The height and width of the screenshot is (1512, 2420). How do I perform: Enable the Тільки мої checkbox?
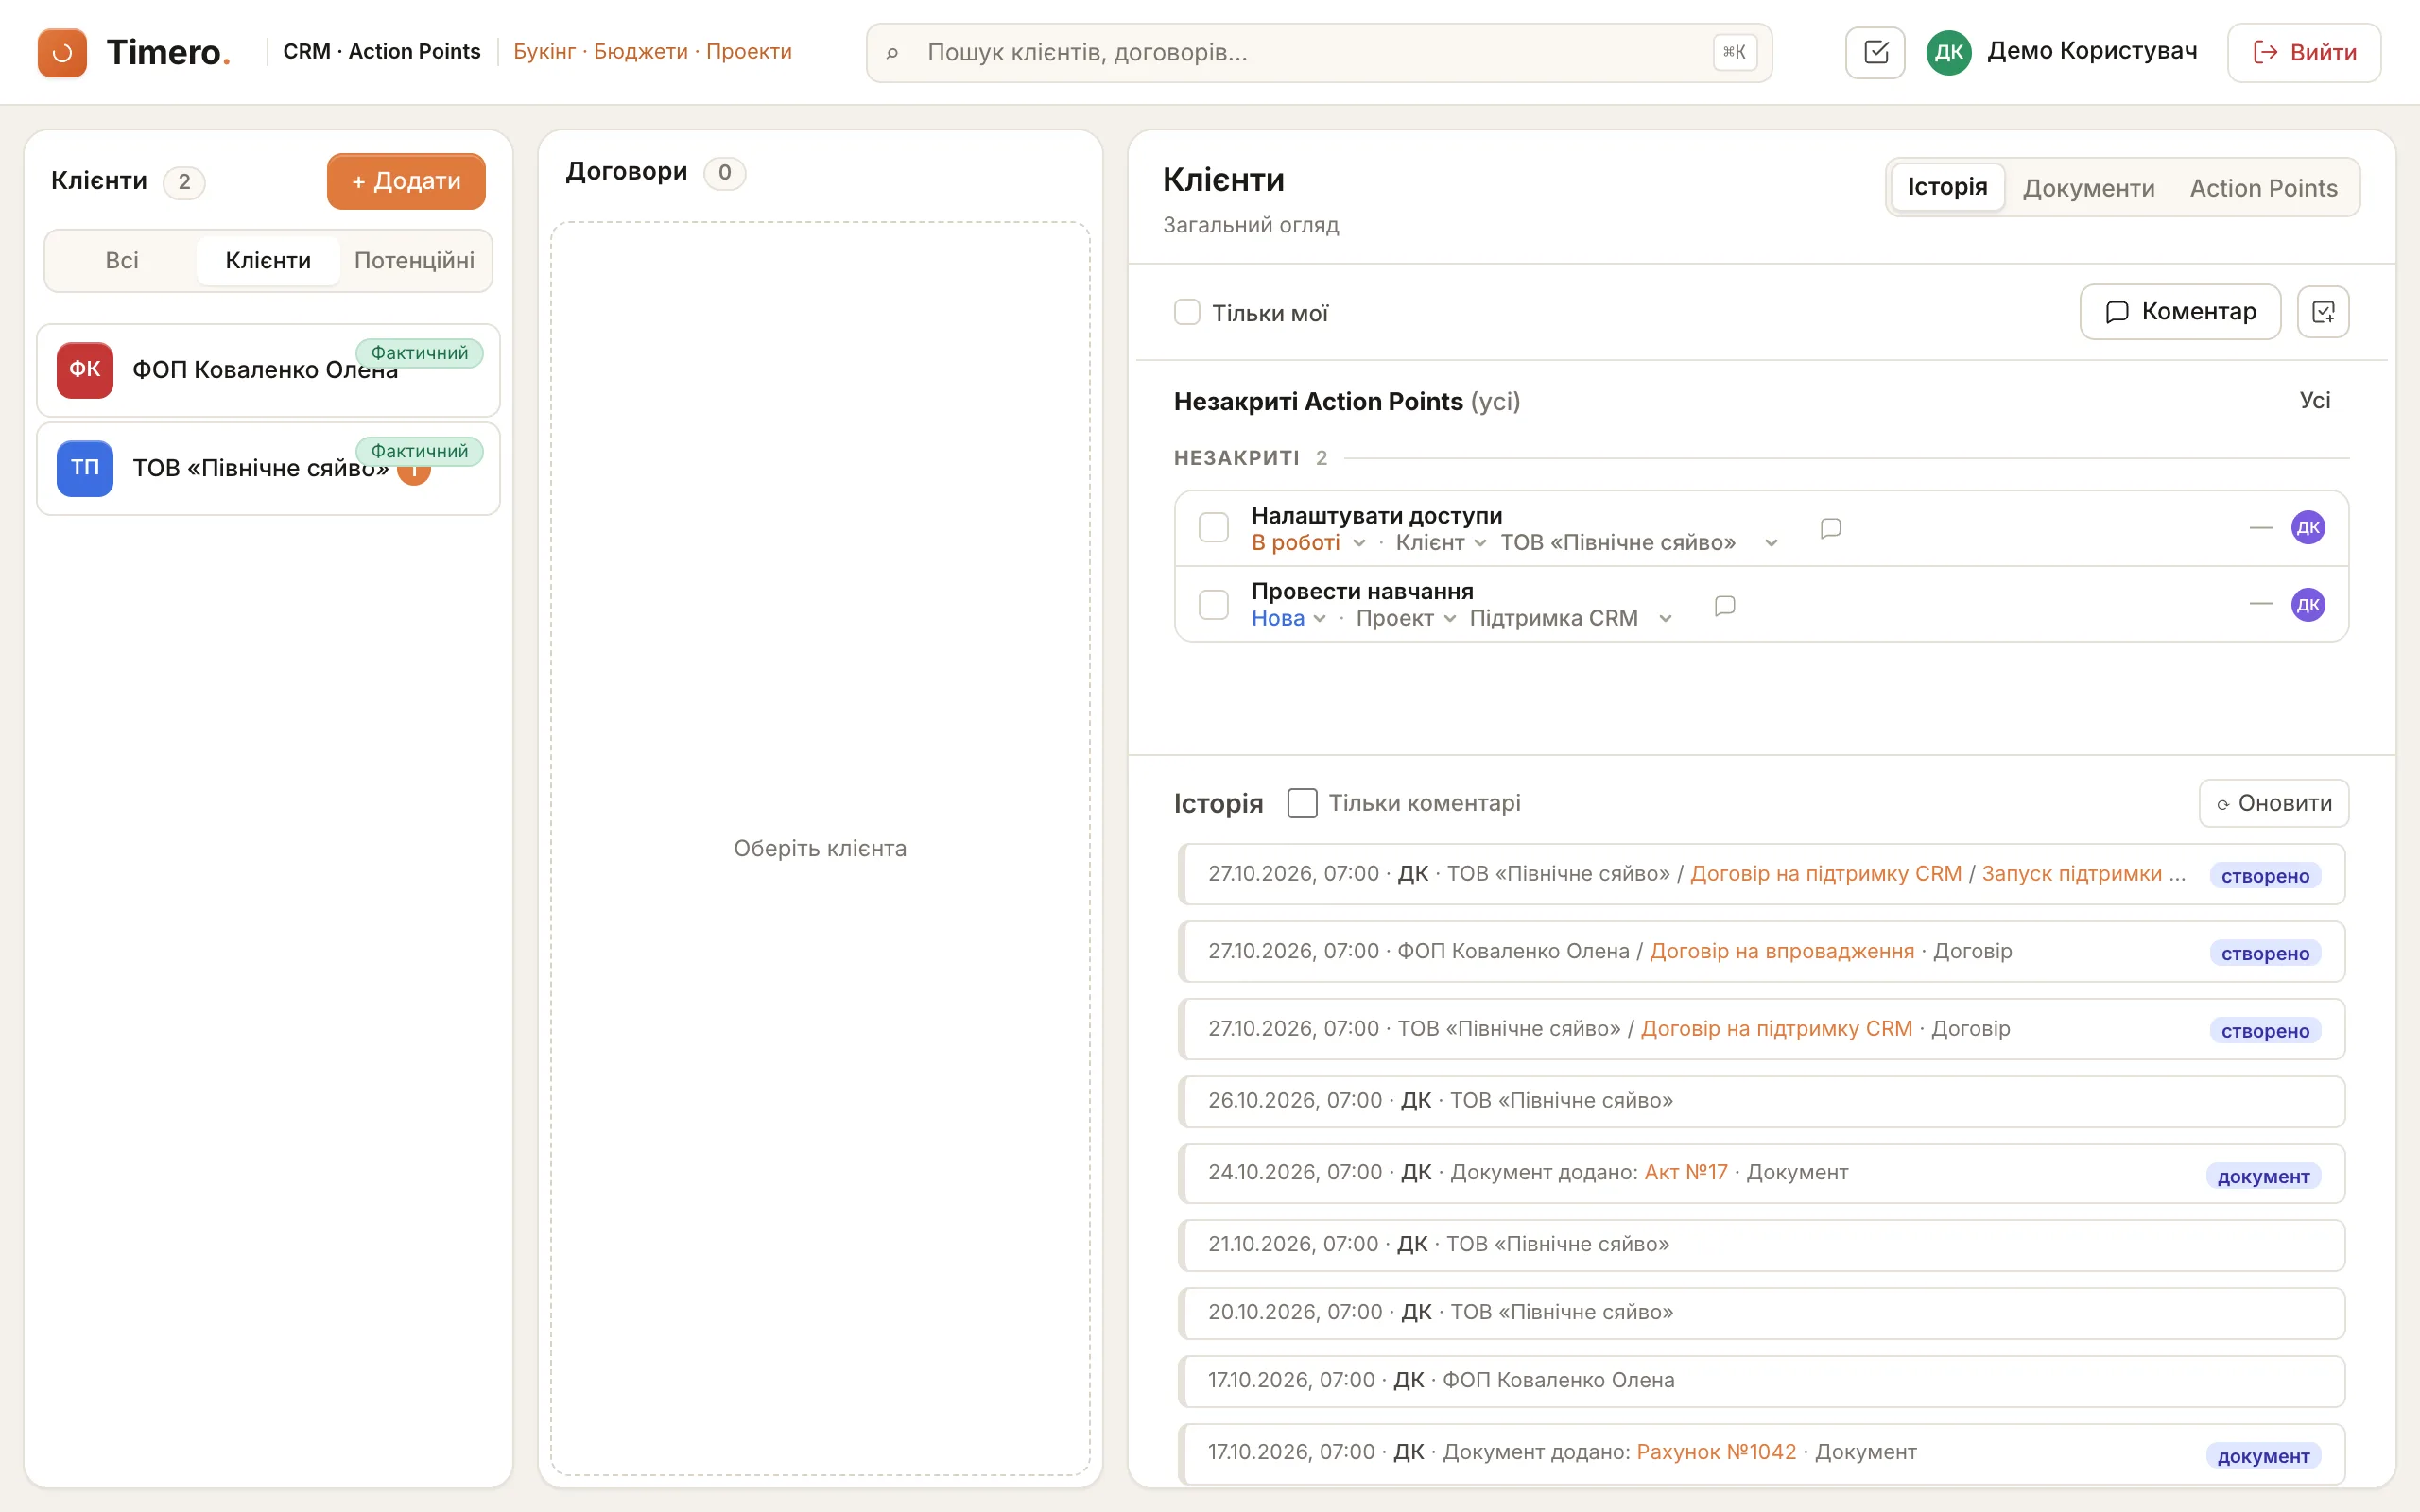pos(1187,312)
